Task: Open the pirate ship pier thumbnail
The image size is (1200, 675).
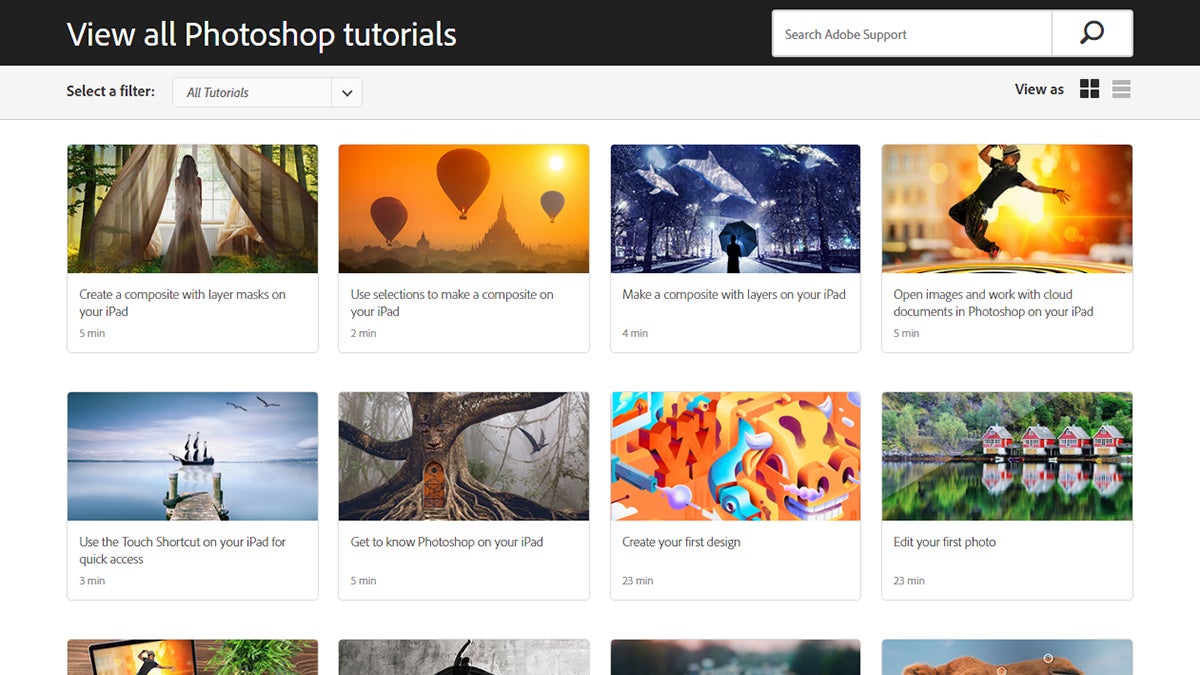Action: coord(192,456)
